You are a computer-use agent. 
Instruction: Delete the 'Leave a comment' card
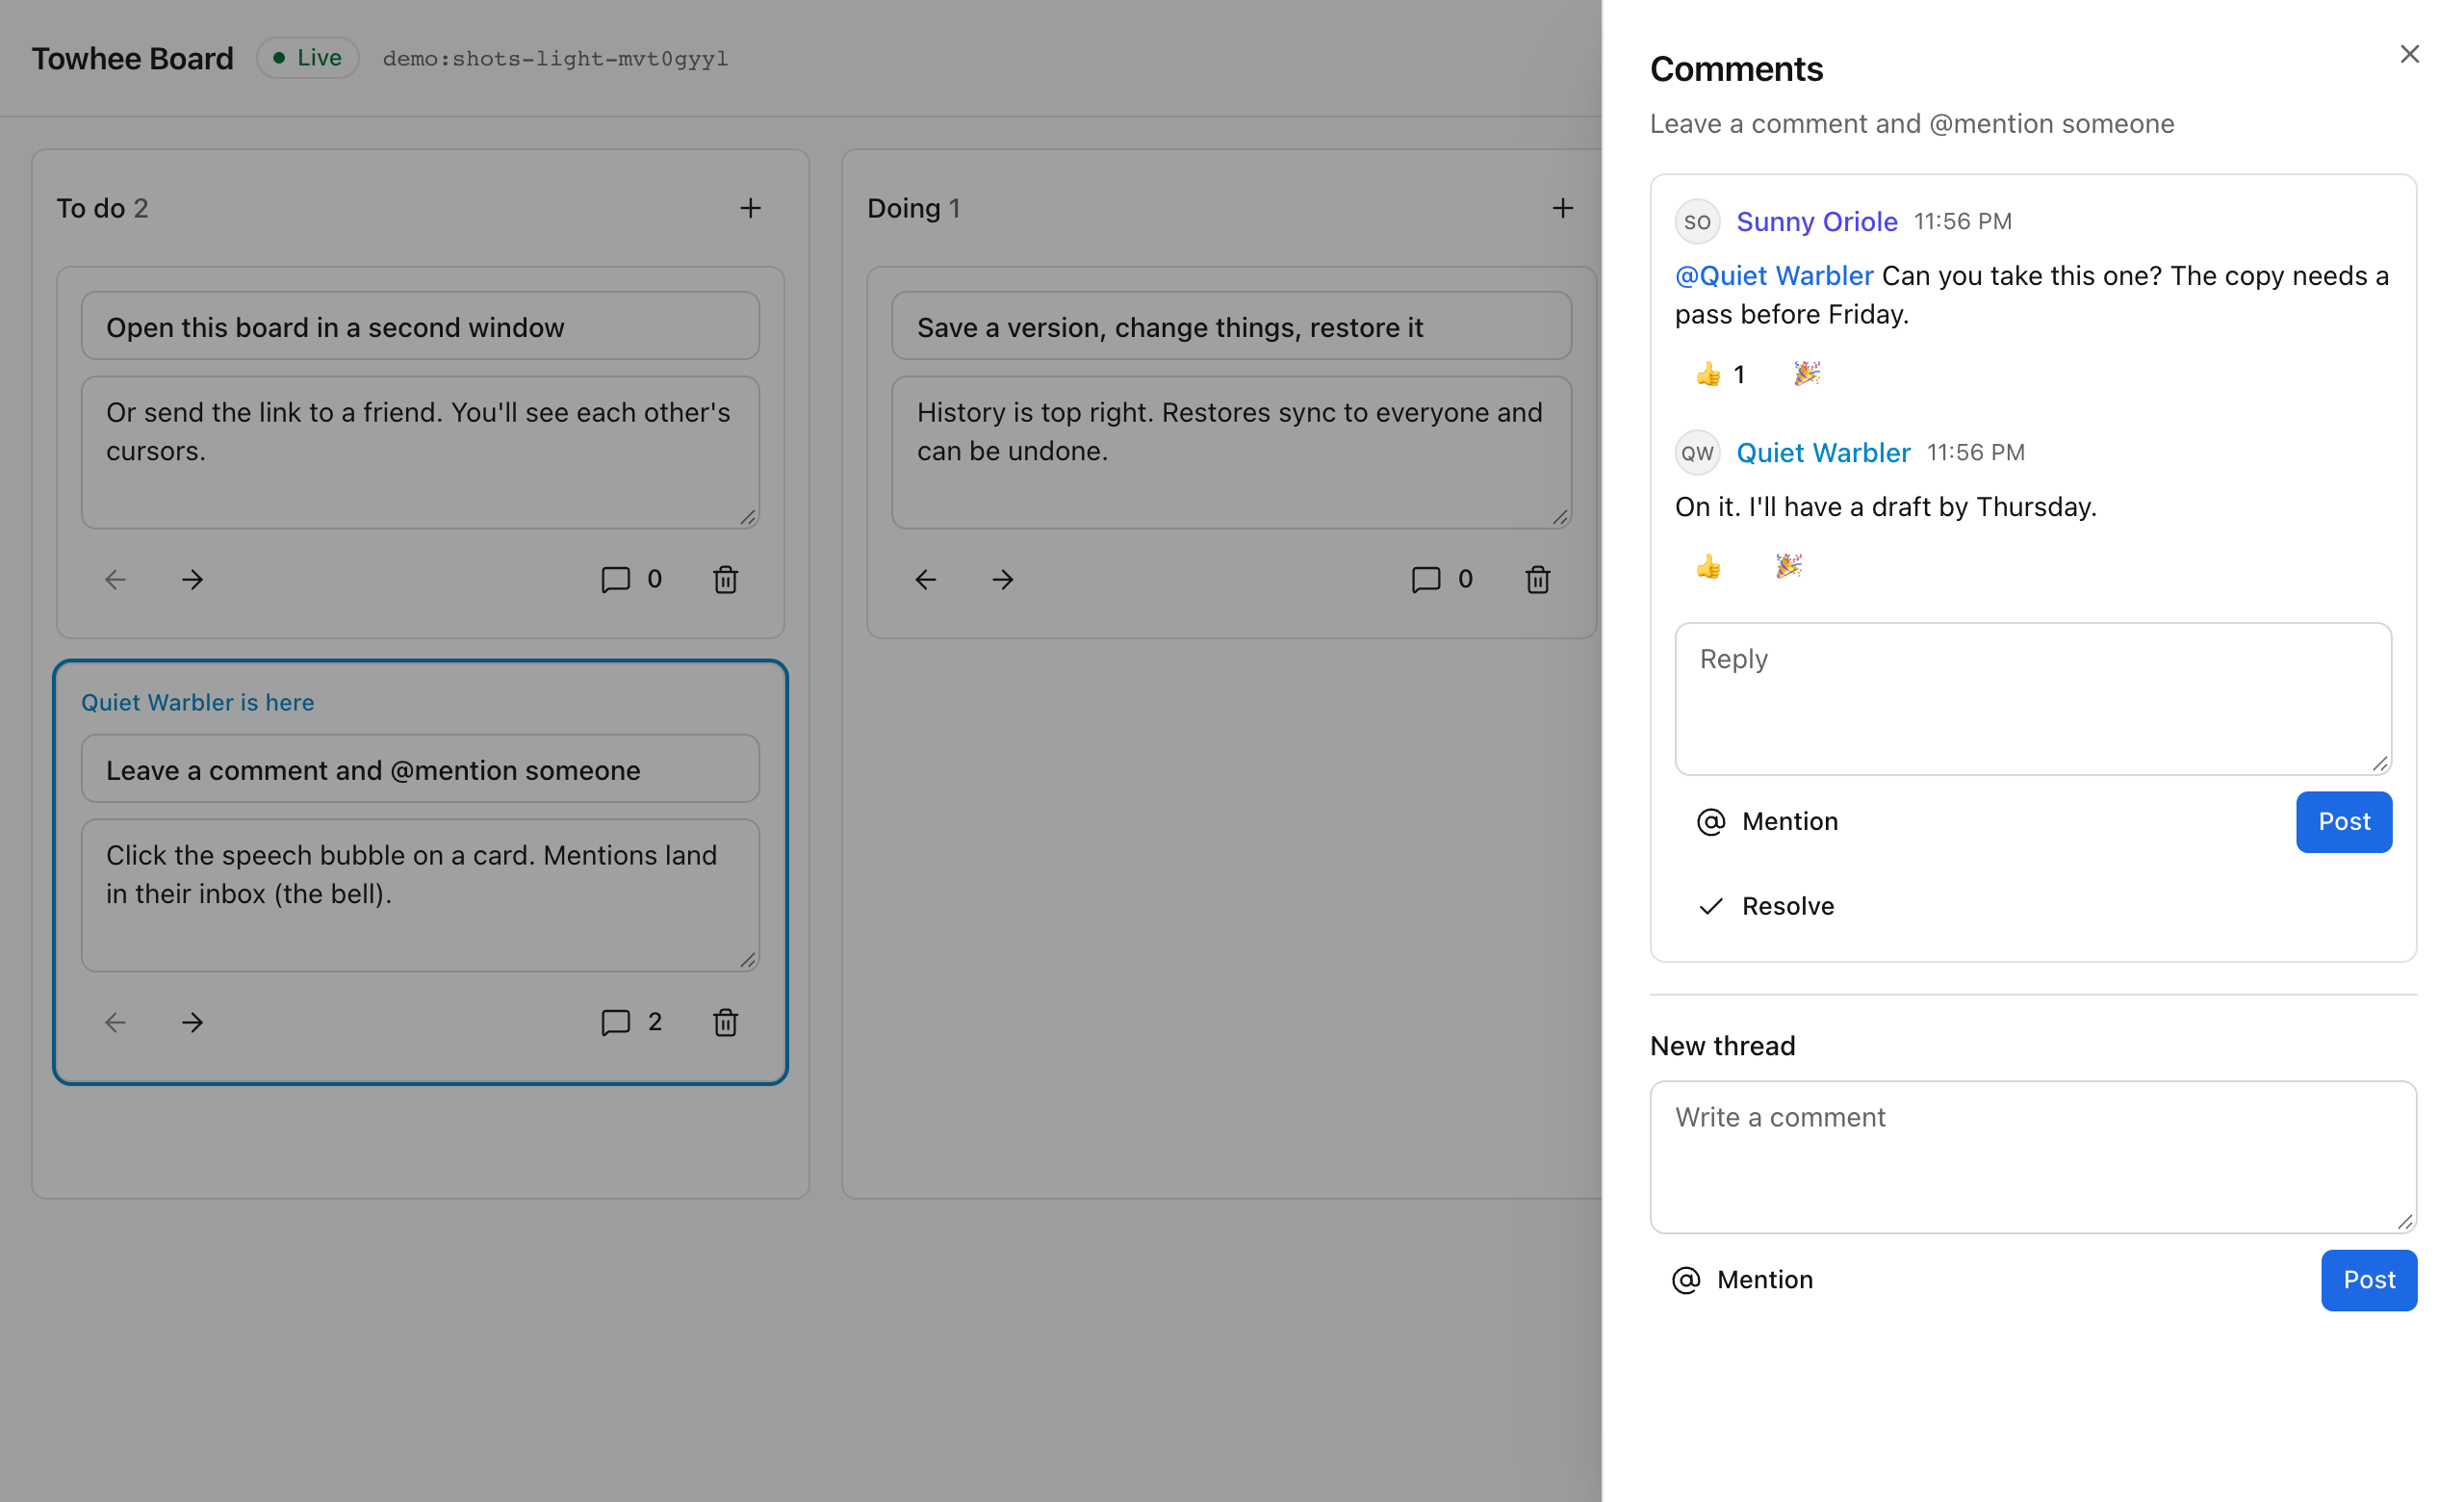tap(726, 1022)
